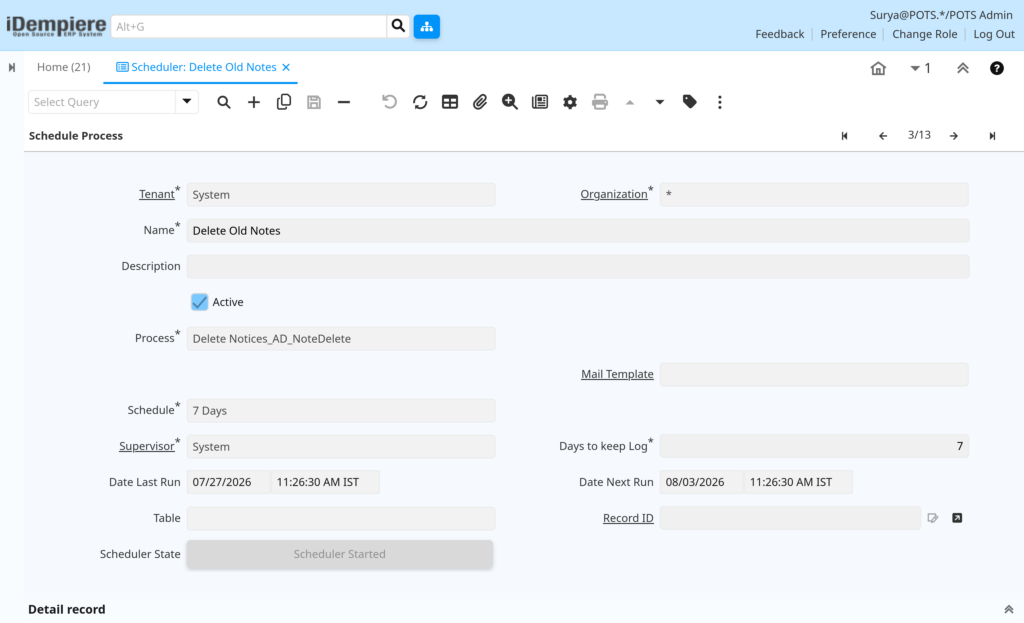Click the Name field with Delete Old Notes
The image size is (1024, 623).
578,231
